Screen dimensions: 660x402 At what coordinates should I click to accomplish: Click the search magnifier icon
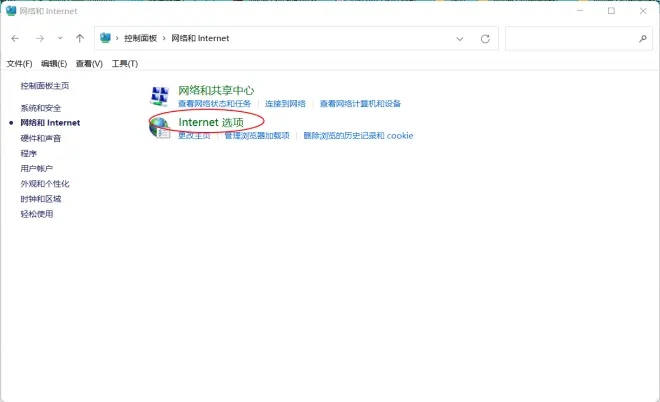click(x=643, y=39)
